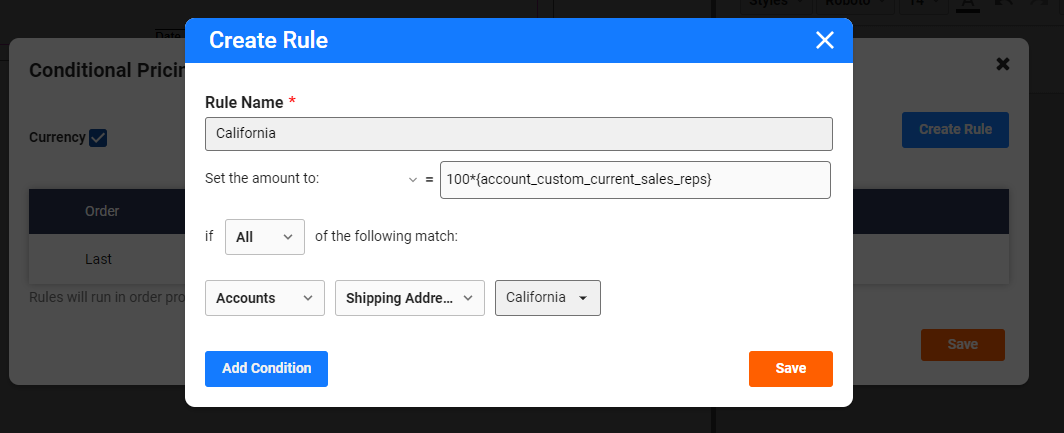This screenshot has width=1064, height=433.
Task: Open the 'All' match type dropdown
Action: (x=265, y=237)
